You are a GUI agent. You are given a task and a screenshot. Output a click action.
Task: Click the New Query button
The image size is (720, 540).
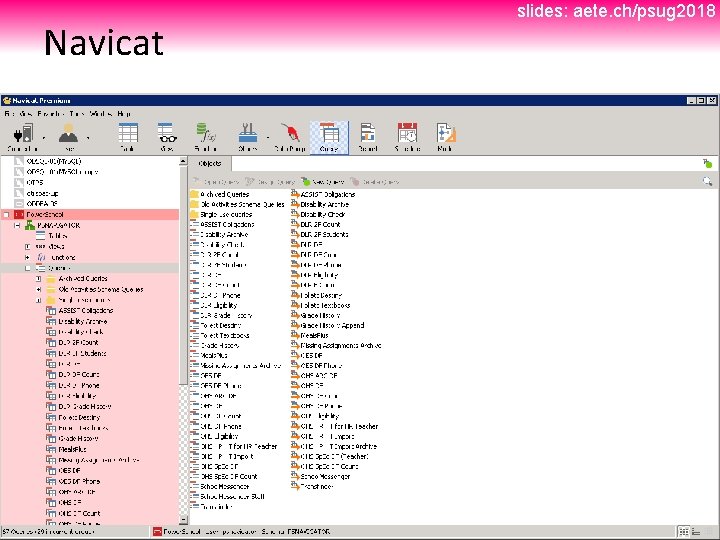point(323,182)
